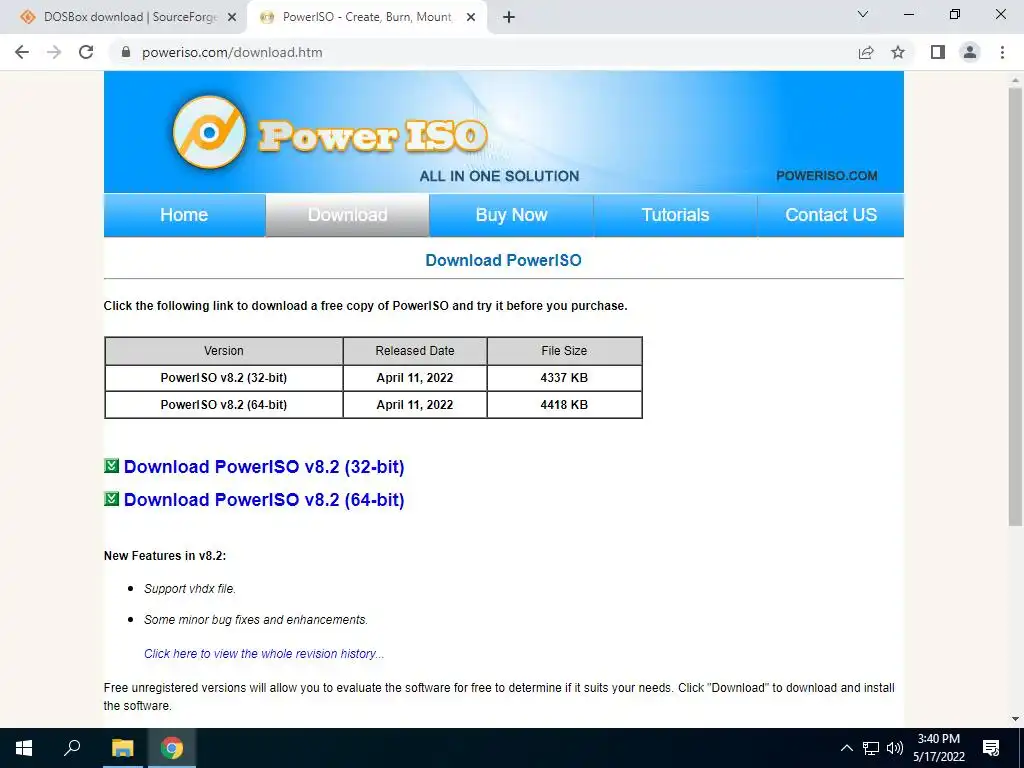Viewport: 1024px width, 768px height.
Task: Click the browser forward arrow
Action: pyautogui.click(x=54, y=52)
